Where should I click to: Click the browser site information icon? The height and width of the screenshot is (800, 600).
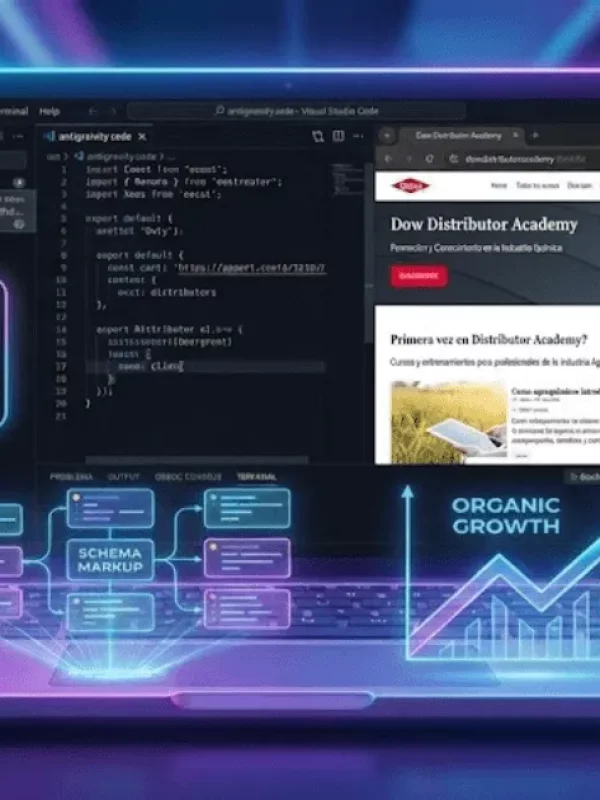[x=454, y=159]
